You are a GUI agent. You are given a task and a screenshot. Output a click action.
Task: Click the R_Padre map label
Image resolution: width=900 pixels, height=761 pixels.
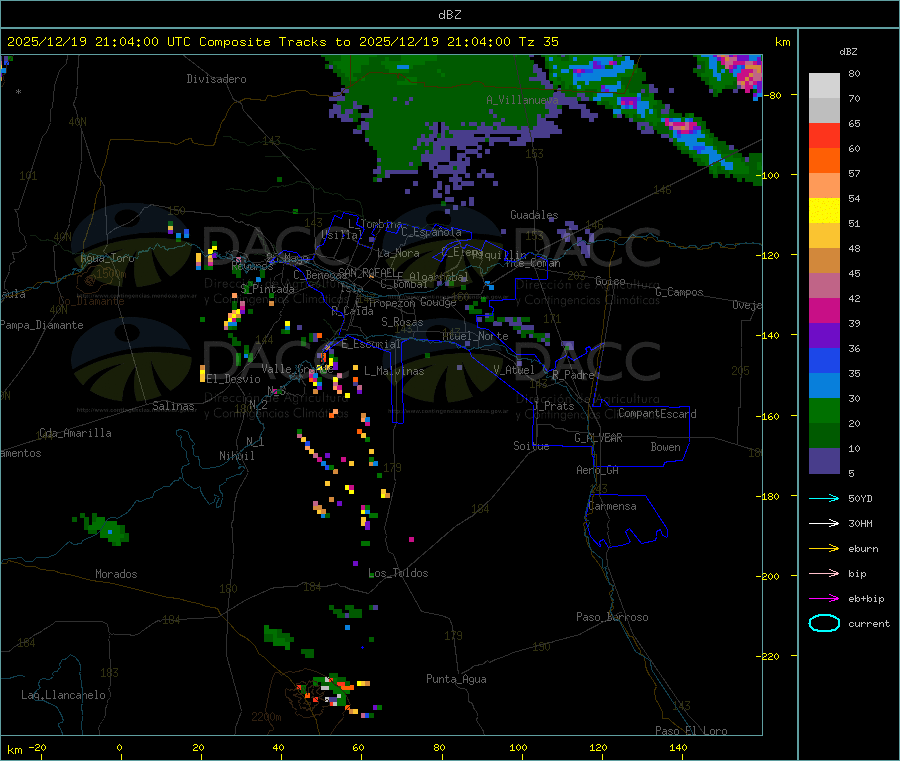coord(573,375)
